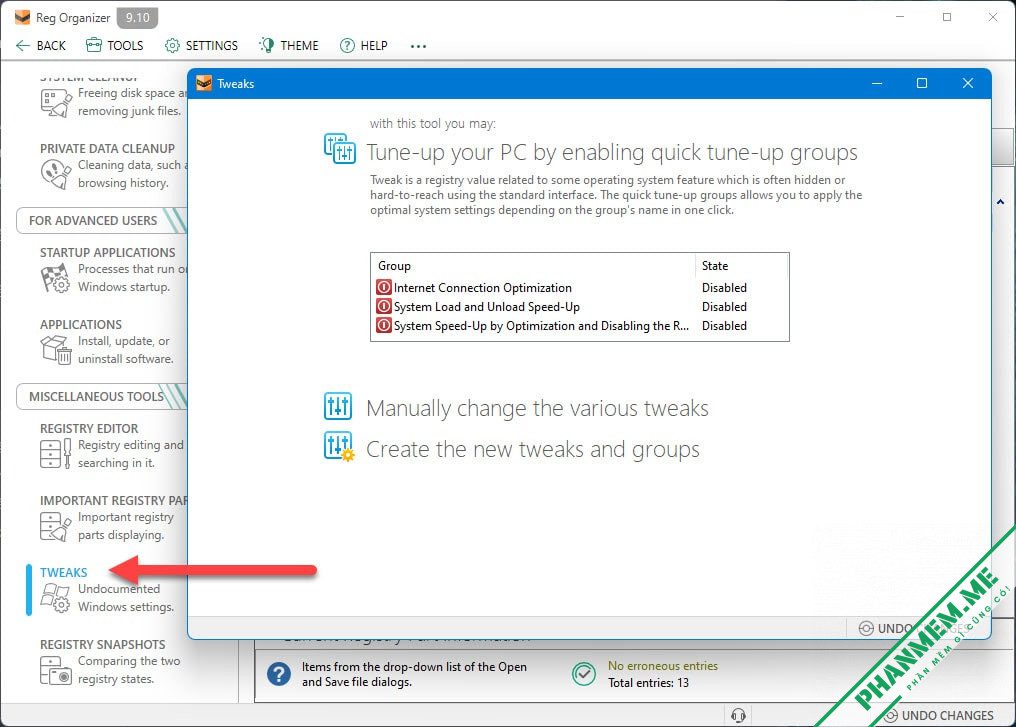The width and height of the screenshot is (1016, 727).
Task: Click Disabled state of System Load row
Action: point(724,306)
